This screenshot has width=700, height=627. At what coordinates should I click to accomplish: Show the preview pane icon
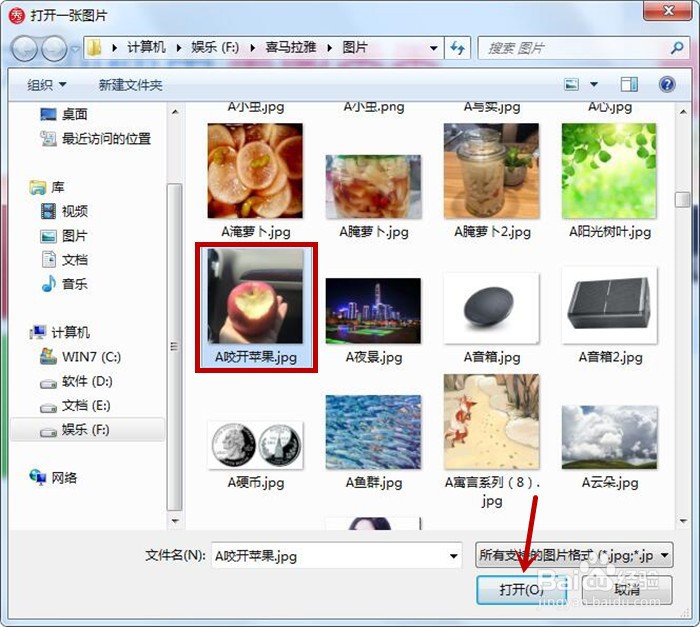[629, 84]
